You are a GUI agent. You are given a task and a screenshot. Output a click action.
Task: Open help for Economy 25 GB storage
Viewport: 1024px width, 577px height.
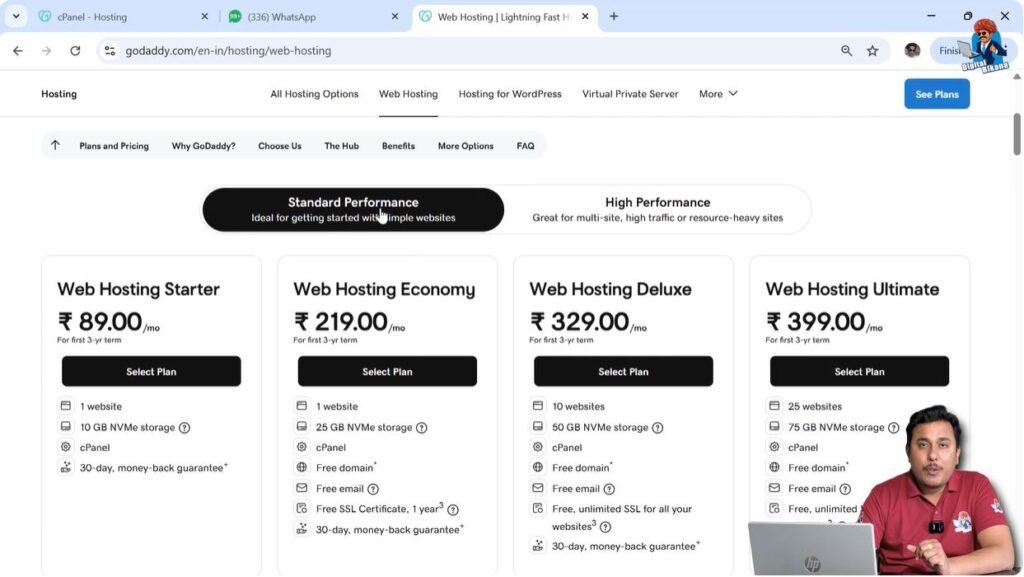(422, 428)
